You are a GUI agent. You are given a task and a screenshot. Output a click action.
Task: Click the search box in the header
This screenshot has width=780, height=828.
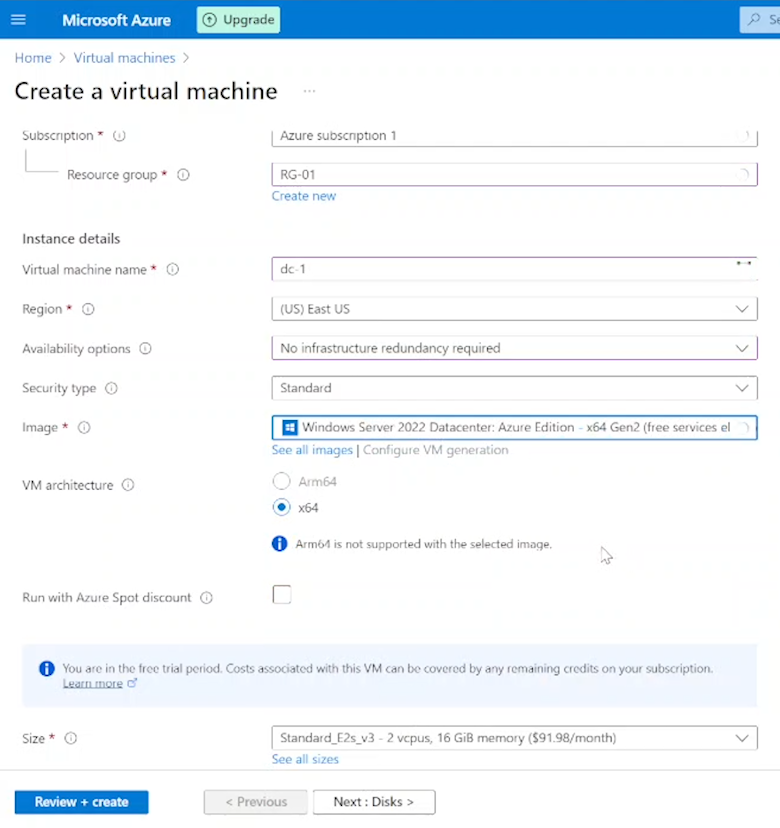(x=760, y=20)
